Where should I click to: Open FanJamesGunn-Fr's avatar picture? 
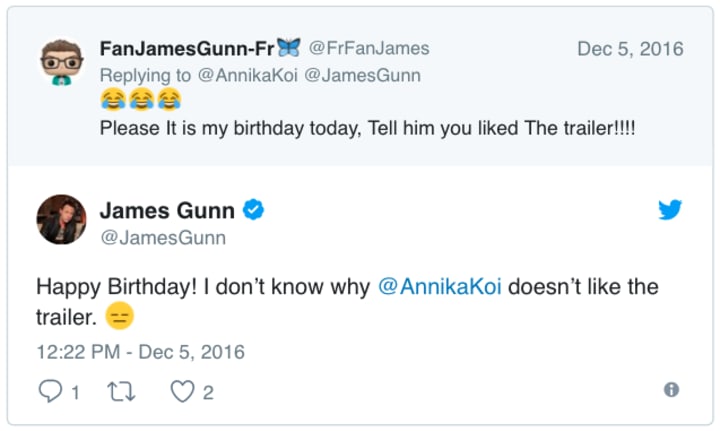point(62,63)
